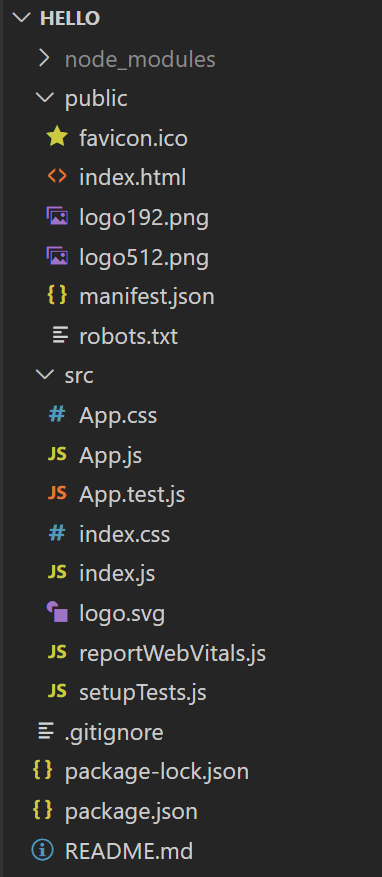
Task: Click the purple shapes icon for logo.svg
Action: tap(57, 613)
